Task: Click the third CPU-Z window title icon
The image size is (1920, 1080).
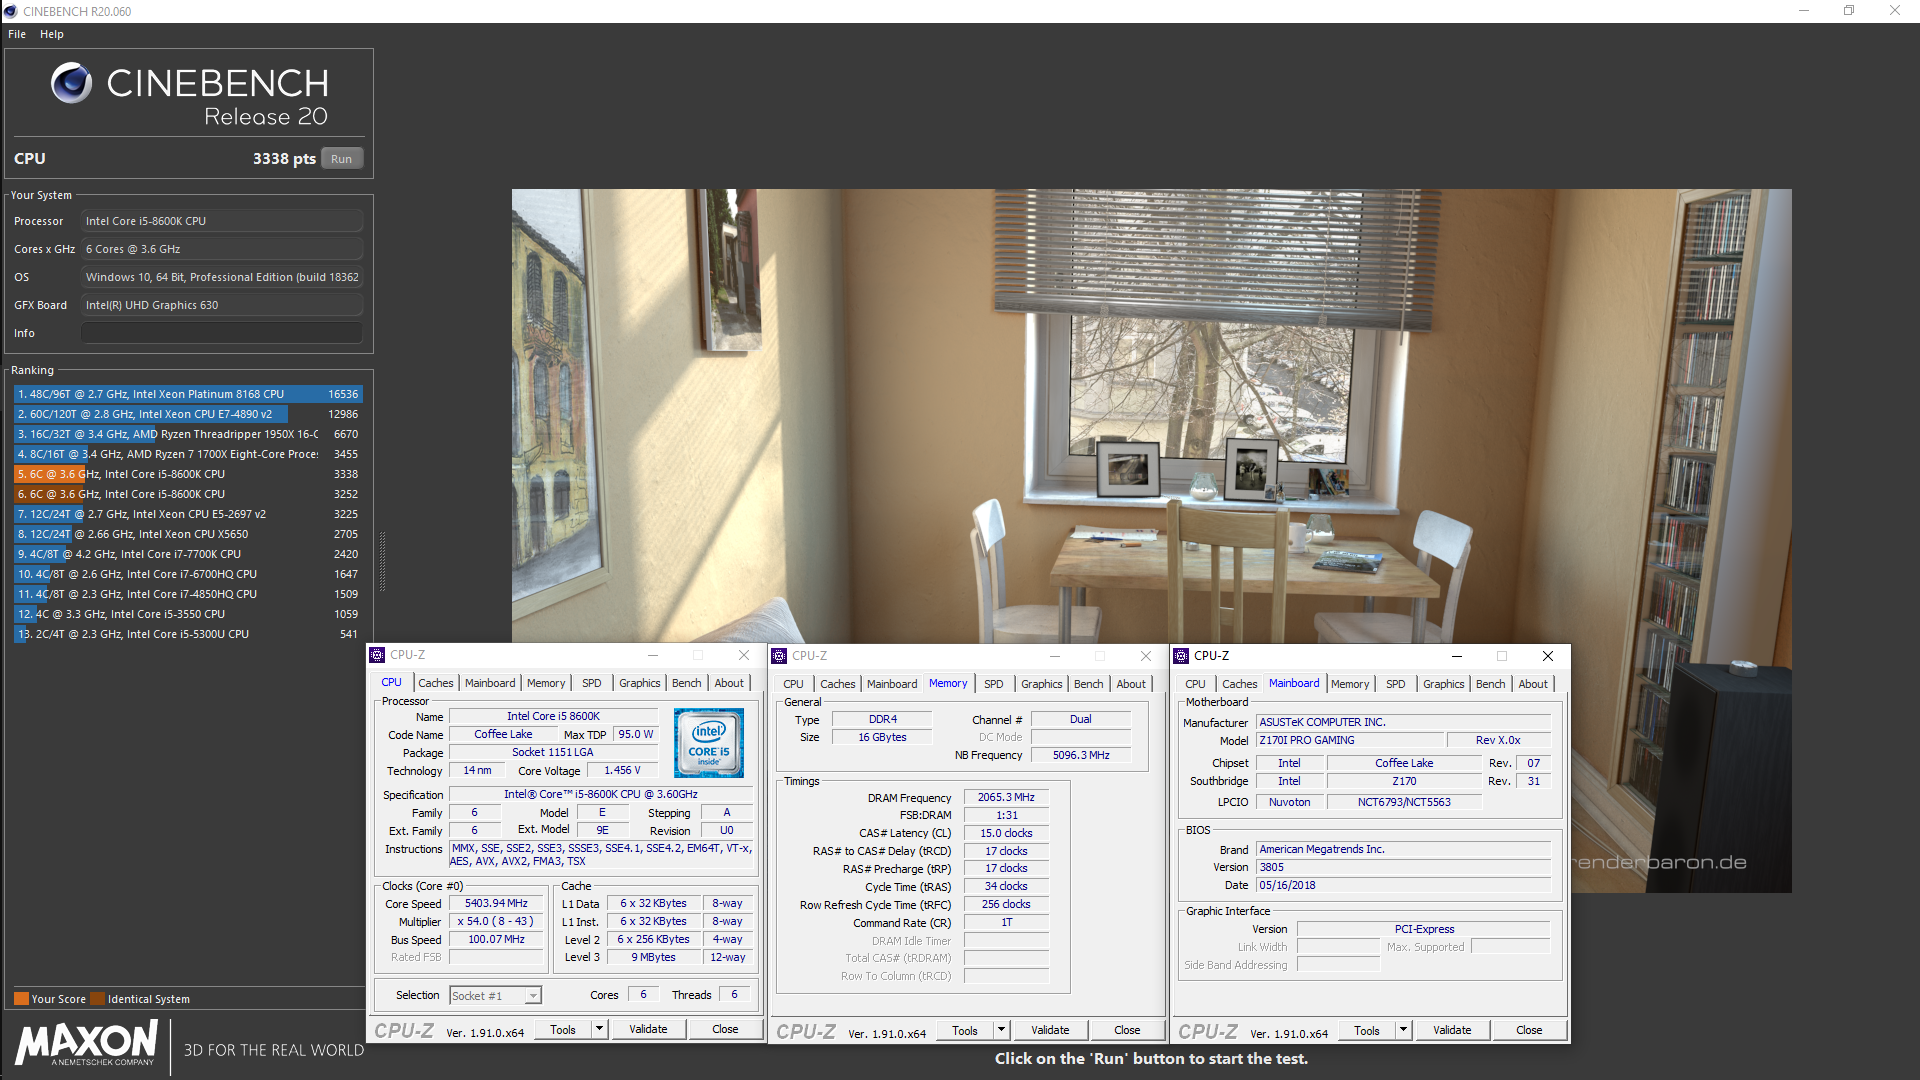Action: 1181,656
